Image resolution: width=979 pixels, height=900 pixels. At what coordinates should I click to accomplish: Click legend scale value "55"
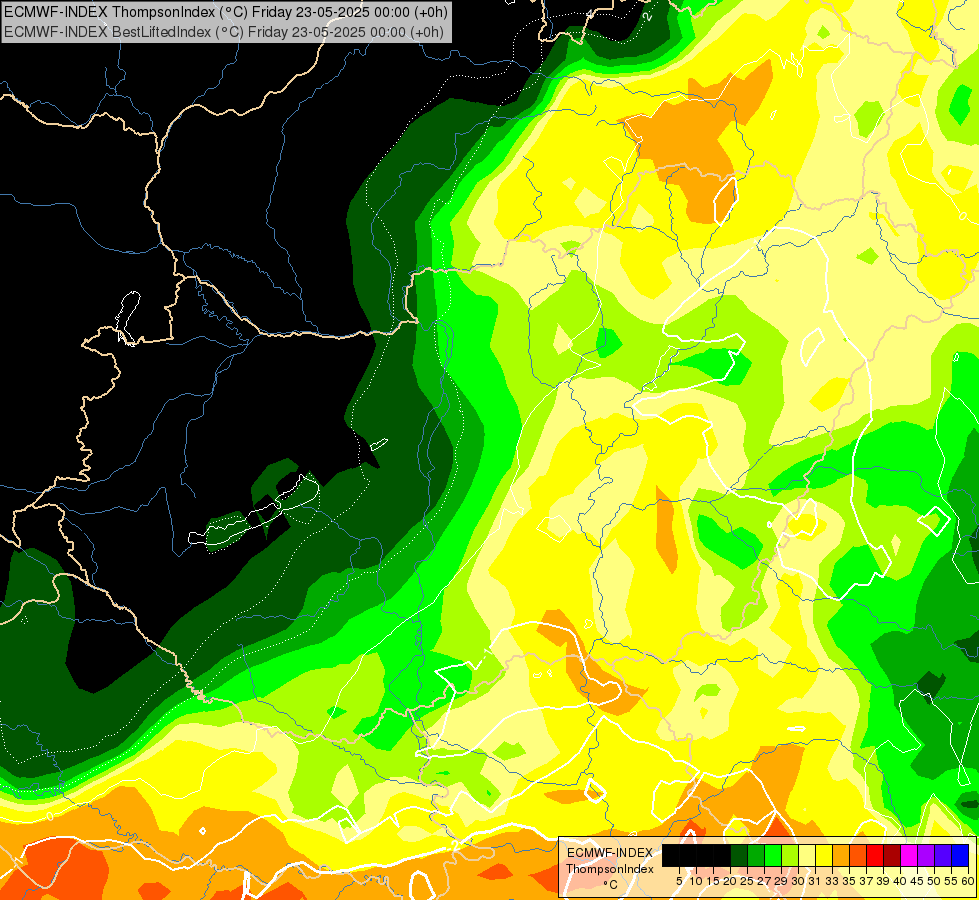950,881
